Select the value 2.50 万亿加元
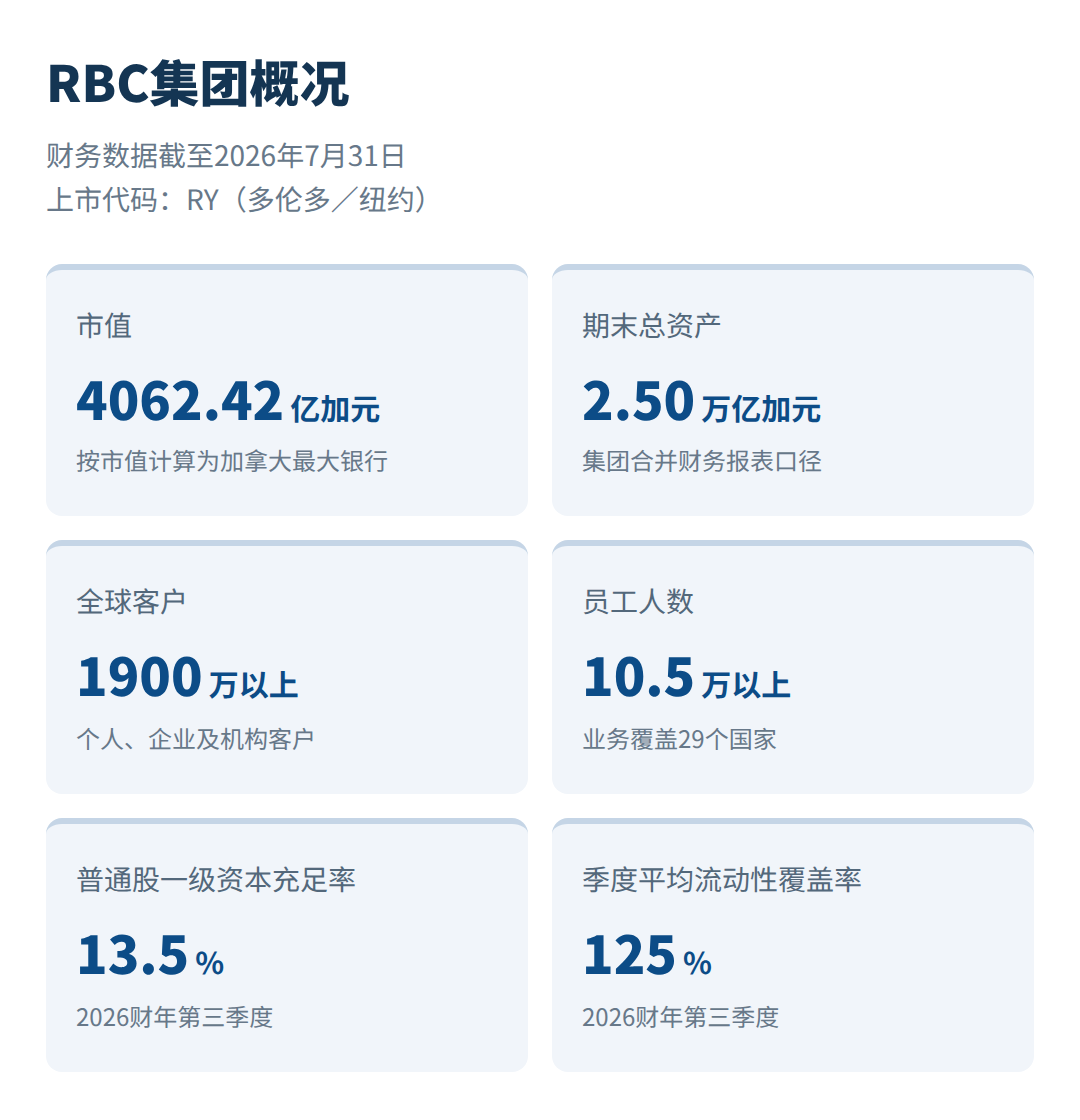The image size is (1080, 1120). 701,401
